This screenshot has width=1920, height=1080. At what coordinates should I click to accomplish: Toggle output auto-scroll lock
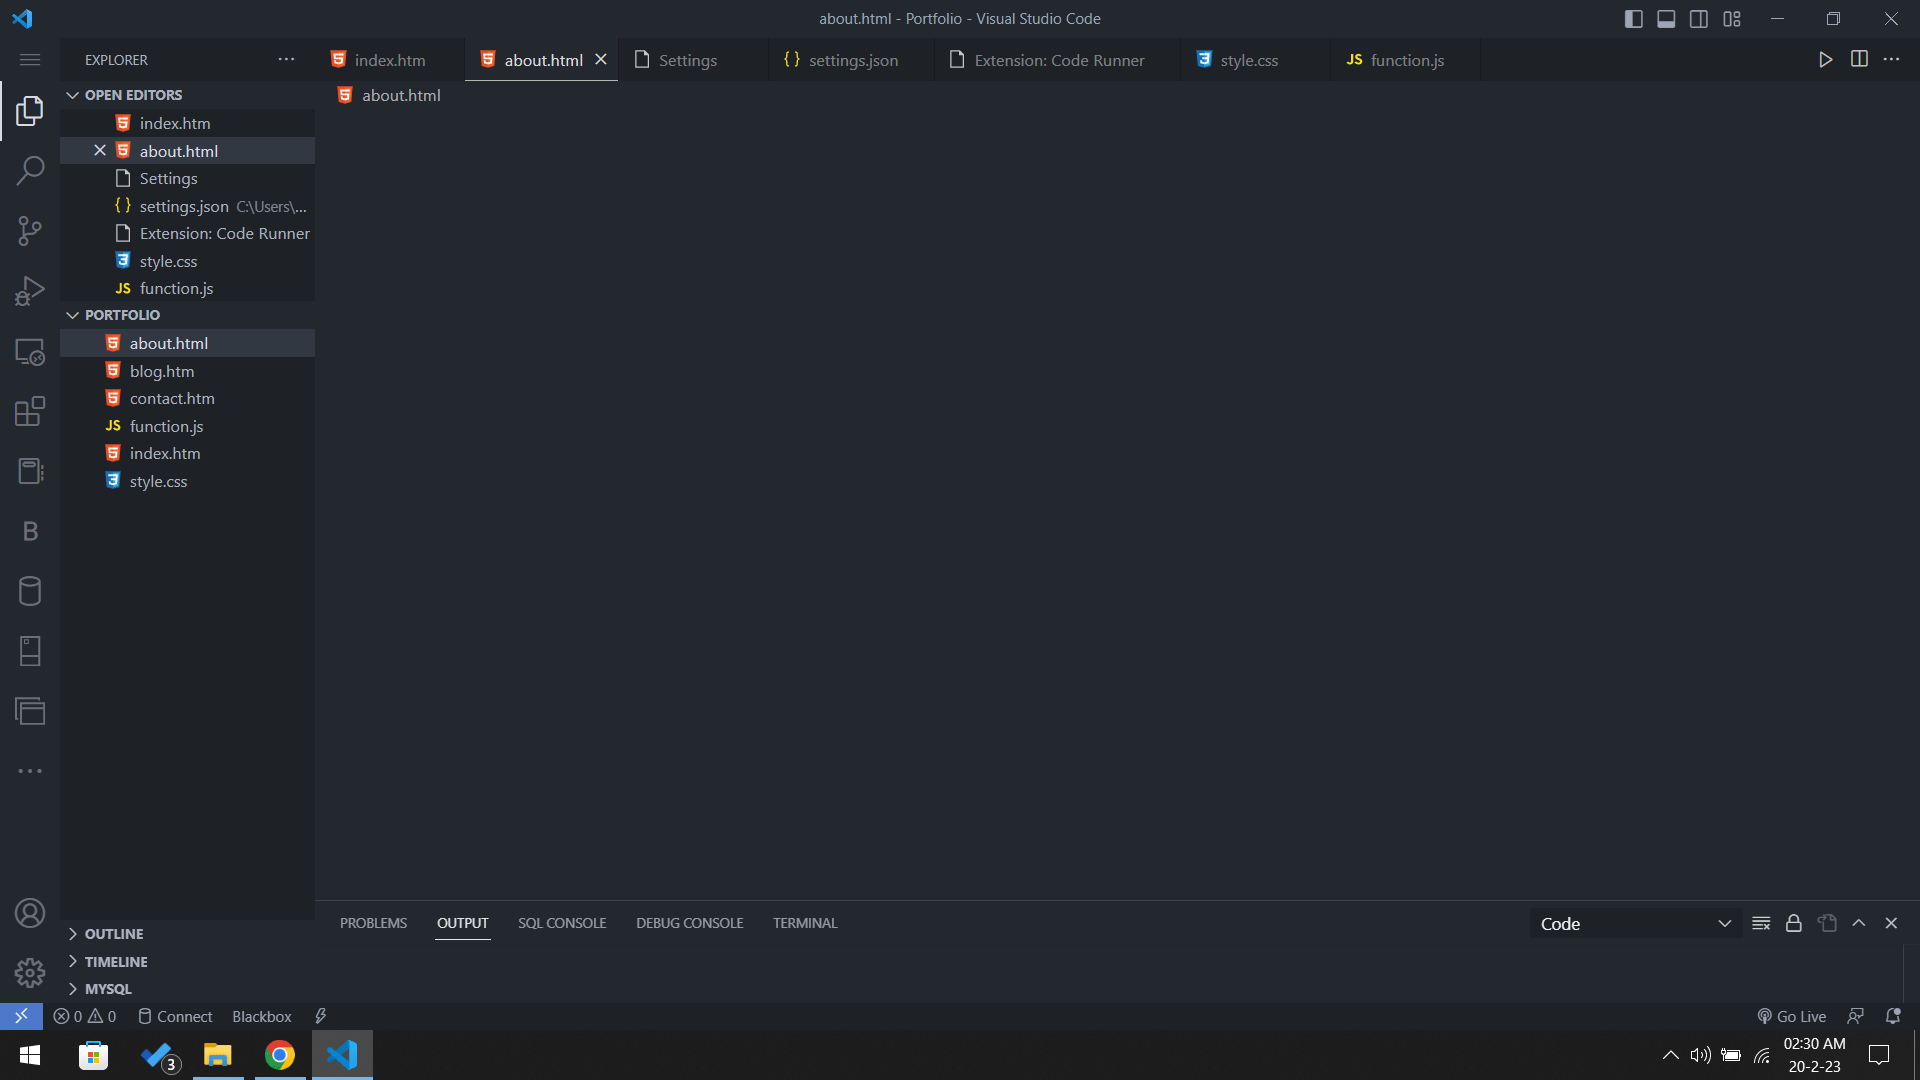(x=1794, y=923)
